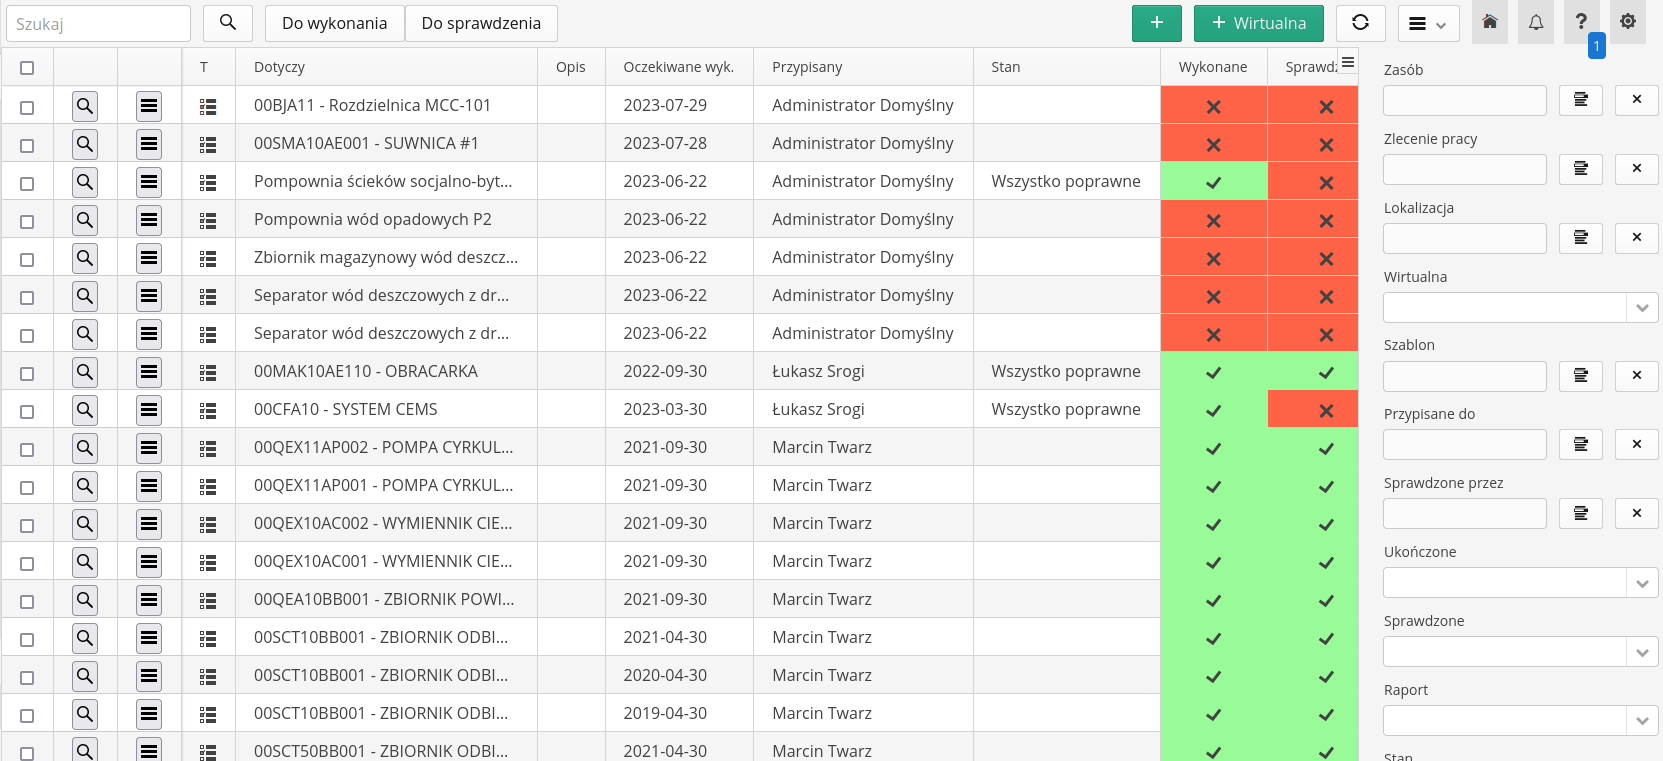Switch to Do wykonania tab
1663x761 pixels.
[334, 23]
